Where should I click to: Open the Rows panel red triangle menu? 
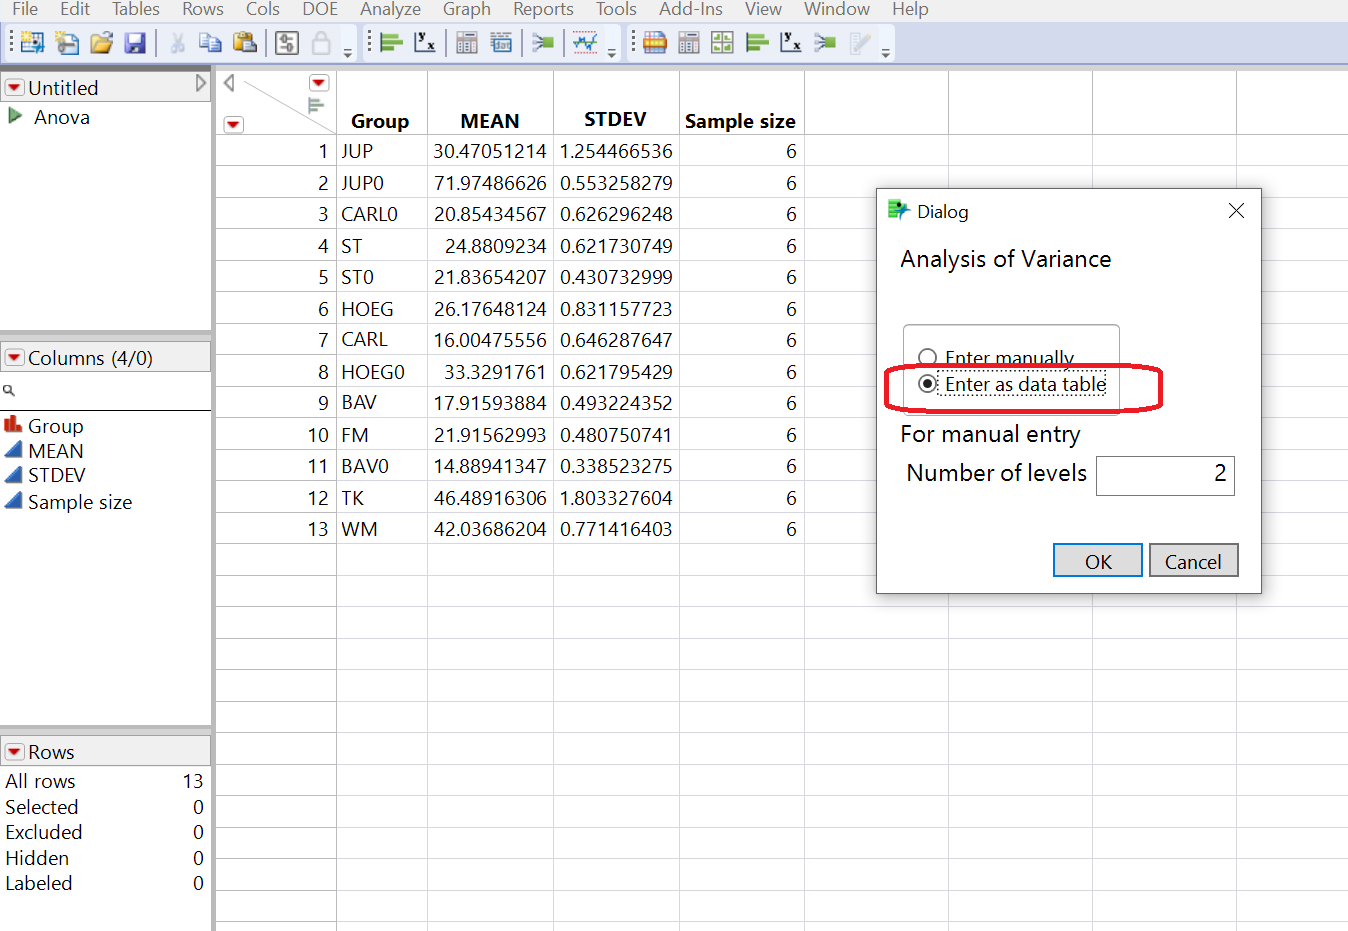coord(14,751)
